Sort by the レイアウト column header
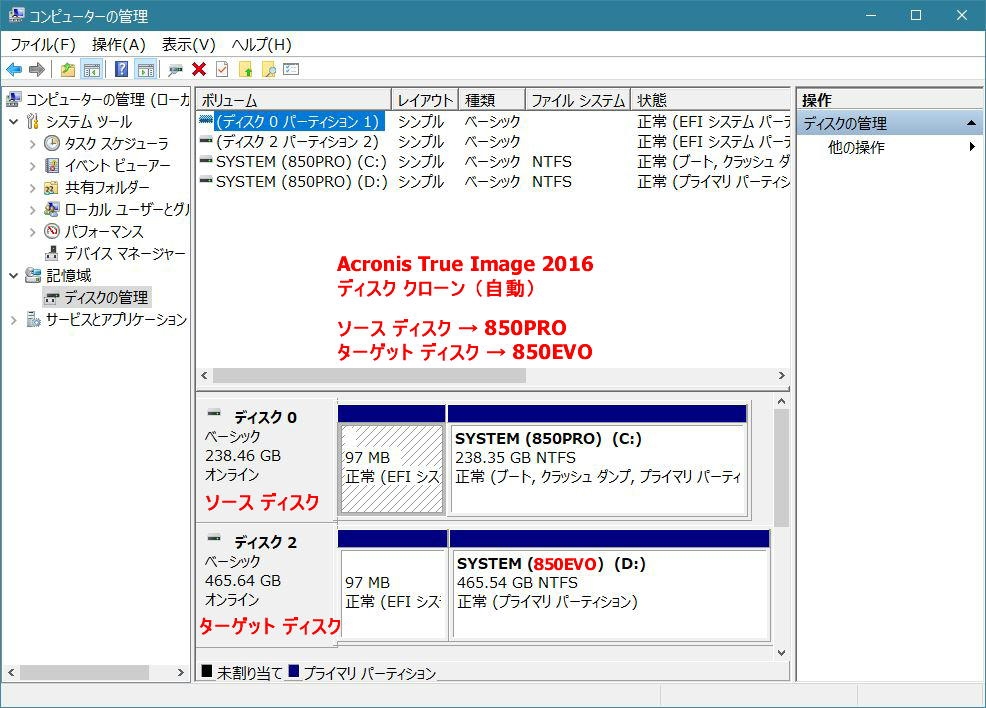Image resolution: width=986 pixels, height=708 pixels. [x=425, y=100]
